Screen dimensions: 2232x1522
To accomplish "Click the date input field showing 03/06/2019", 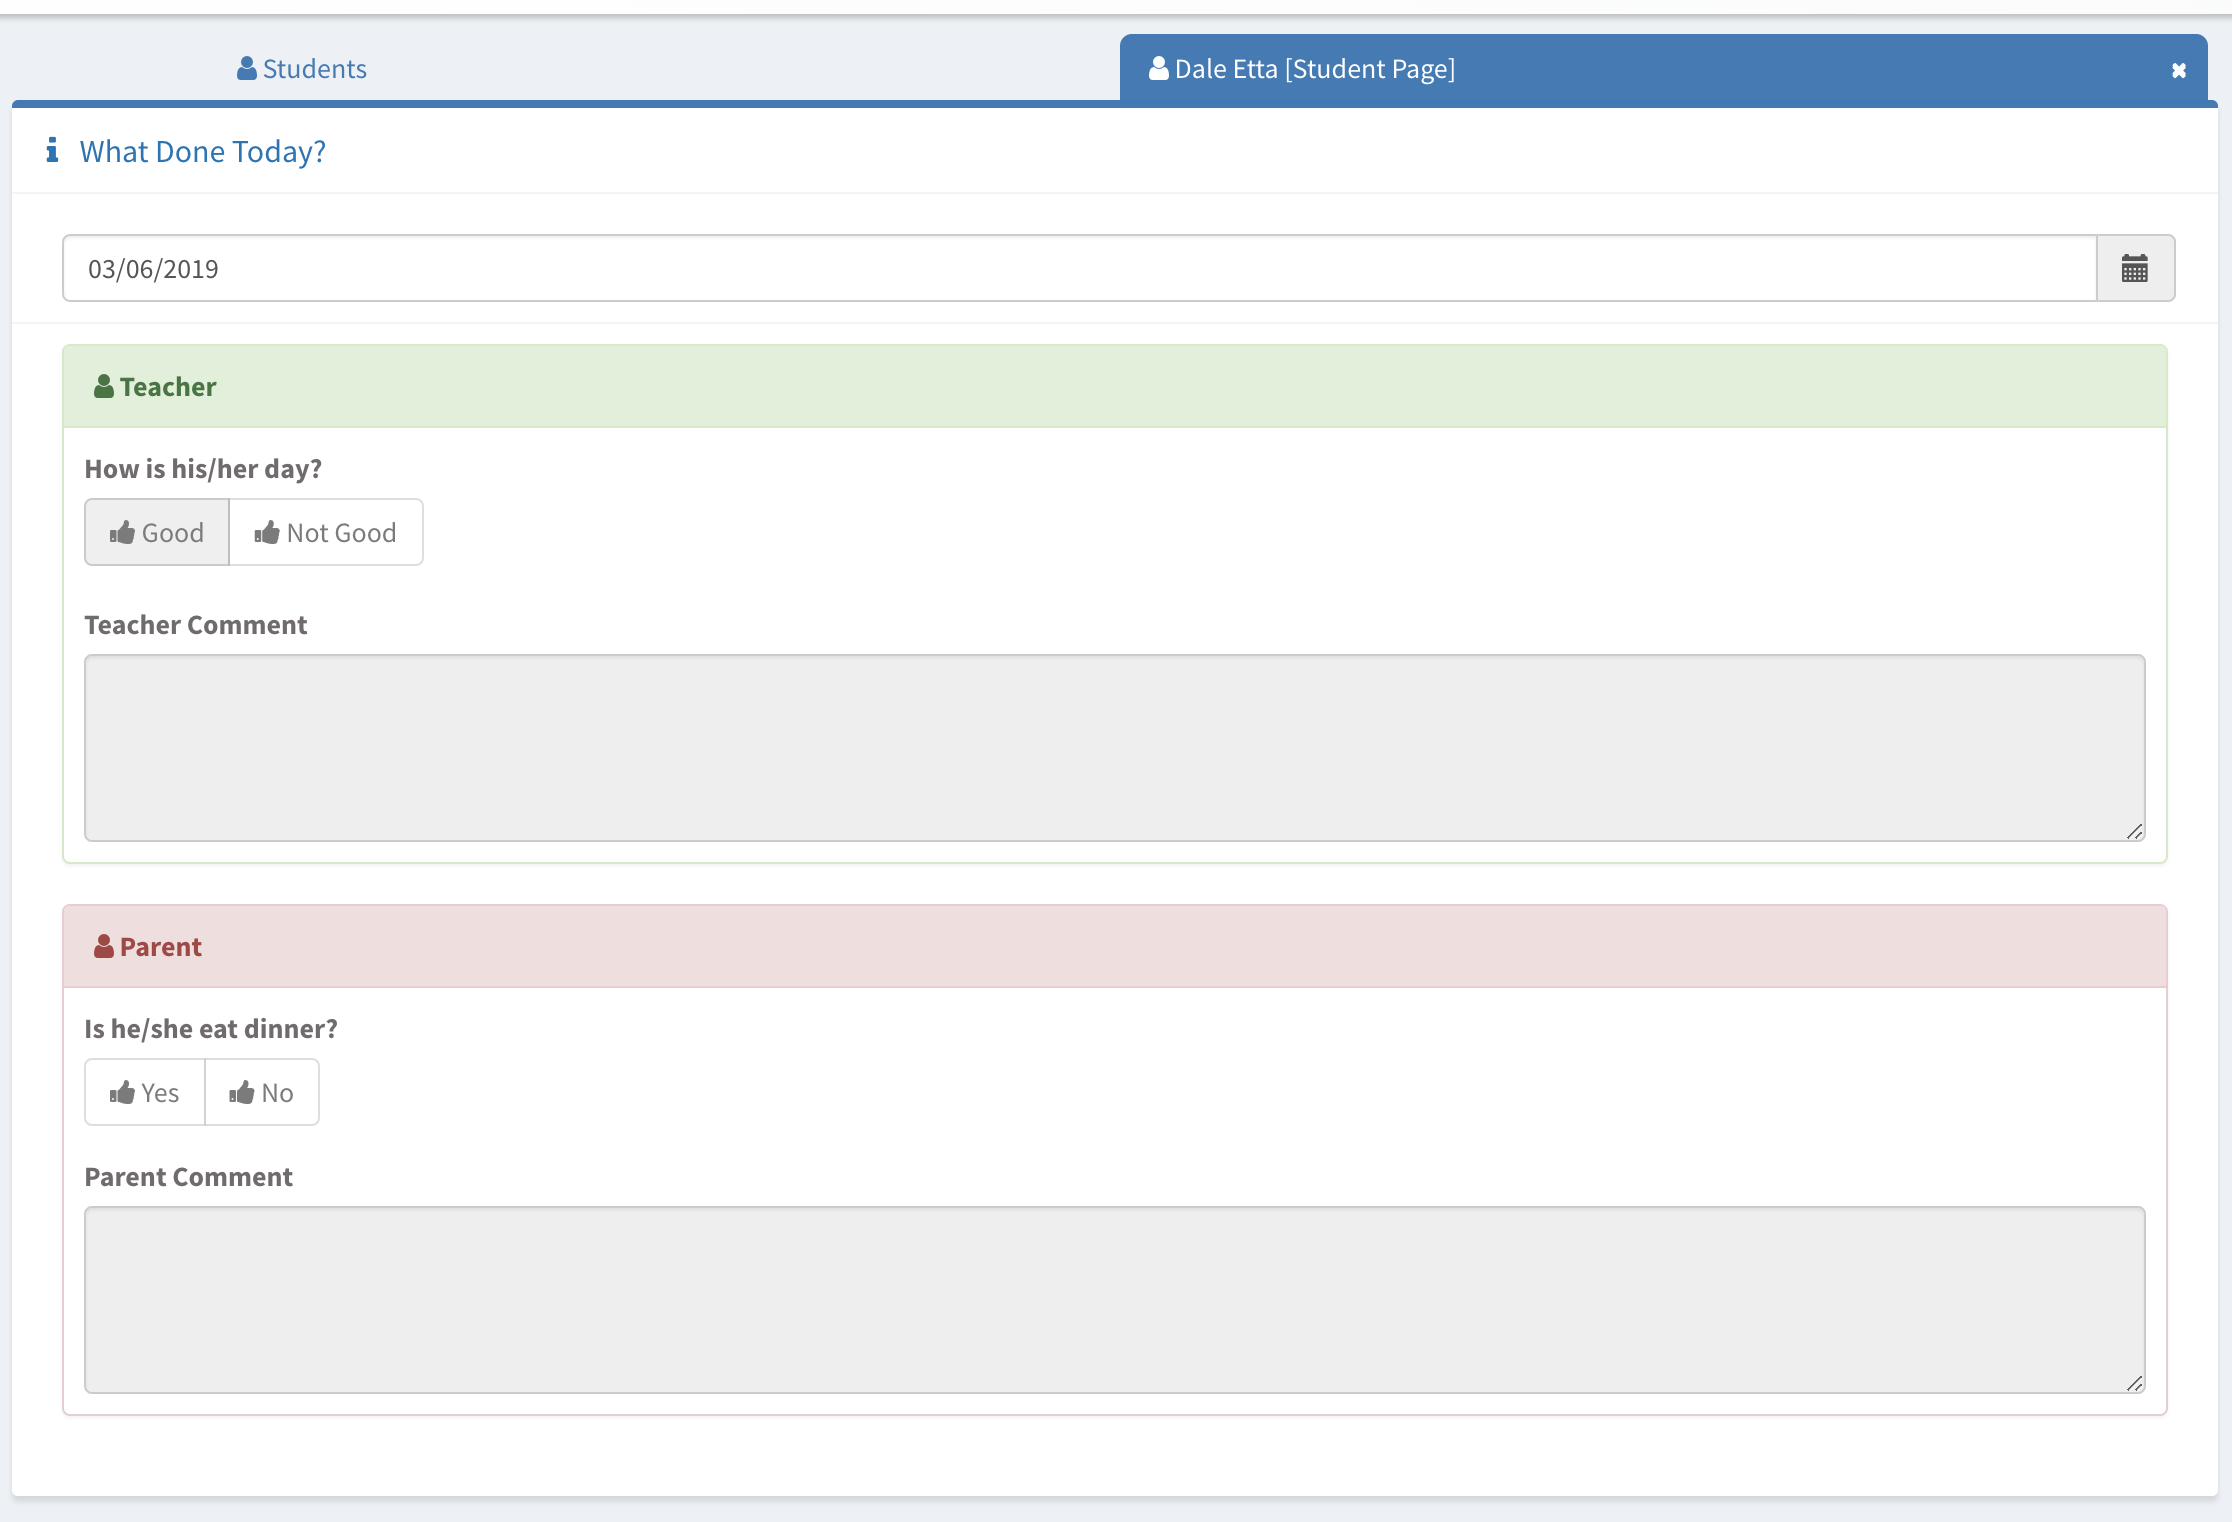I will coord(1080,268).
